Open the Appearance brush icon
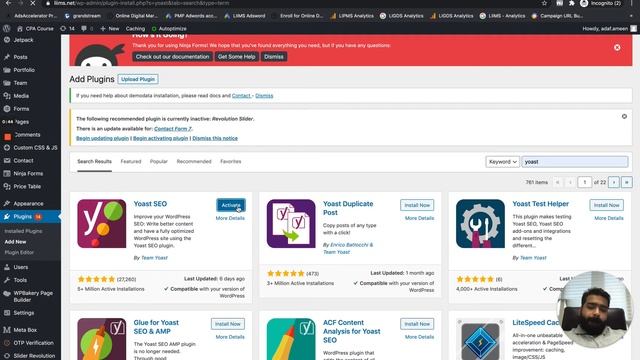 [x=7, y=203]
